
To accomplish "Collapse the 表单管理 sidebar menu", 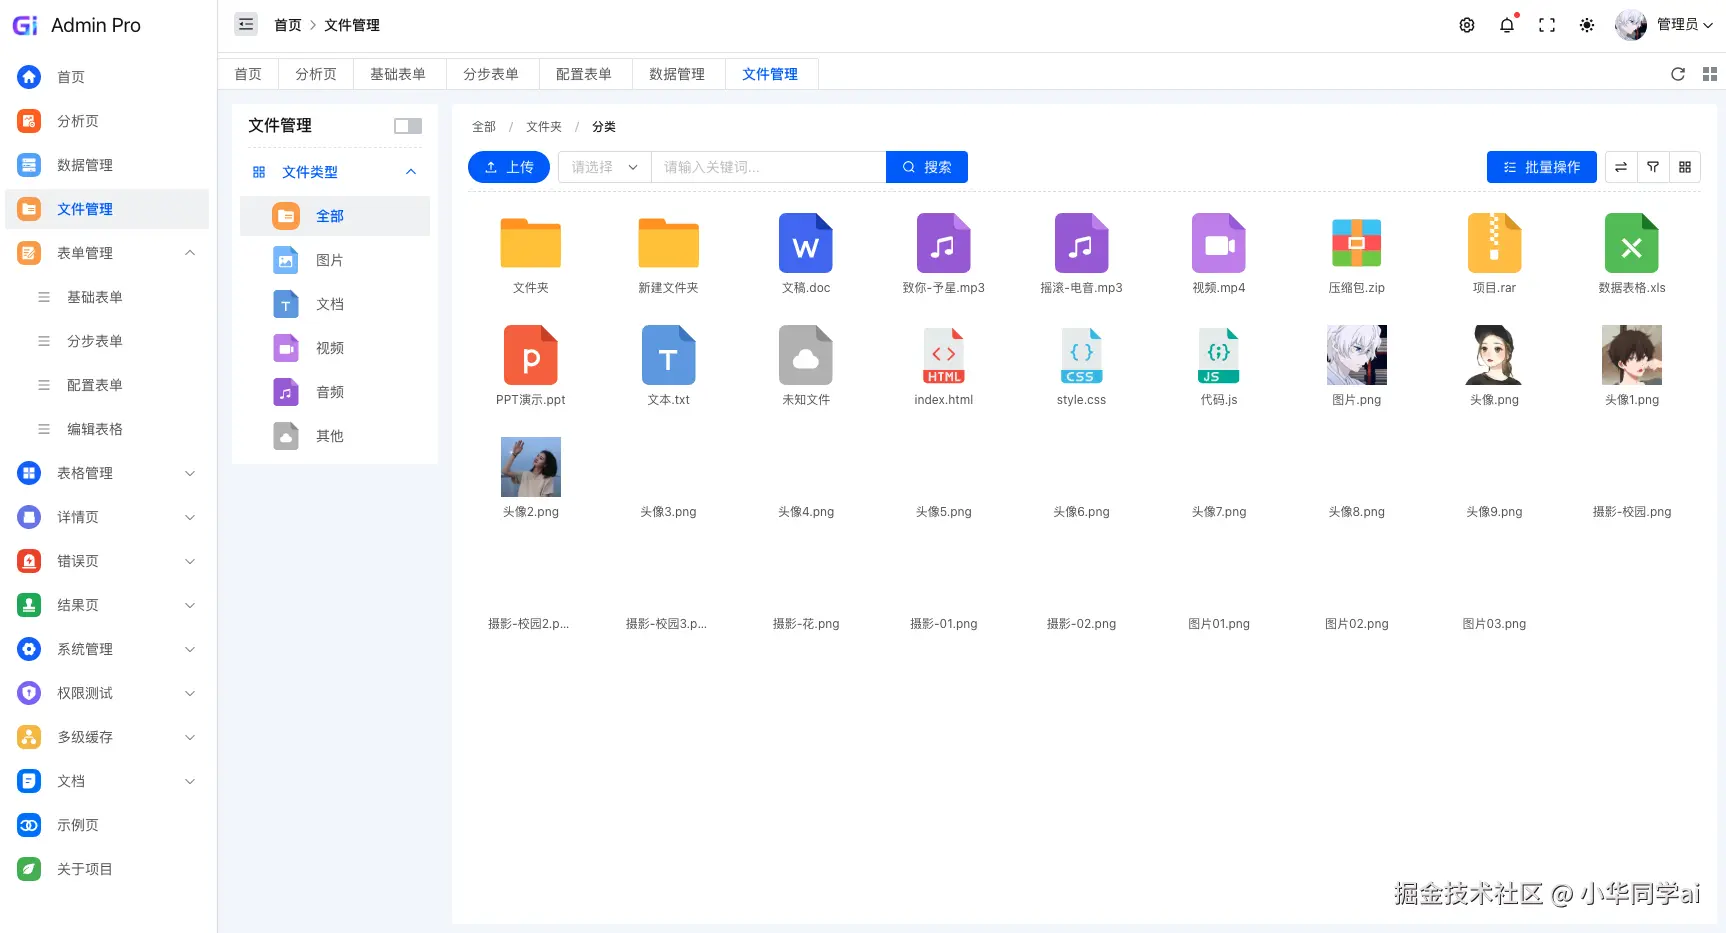I will [107, 253].
